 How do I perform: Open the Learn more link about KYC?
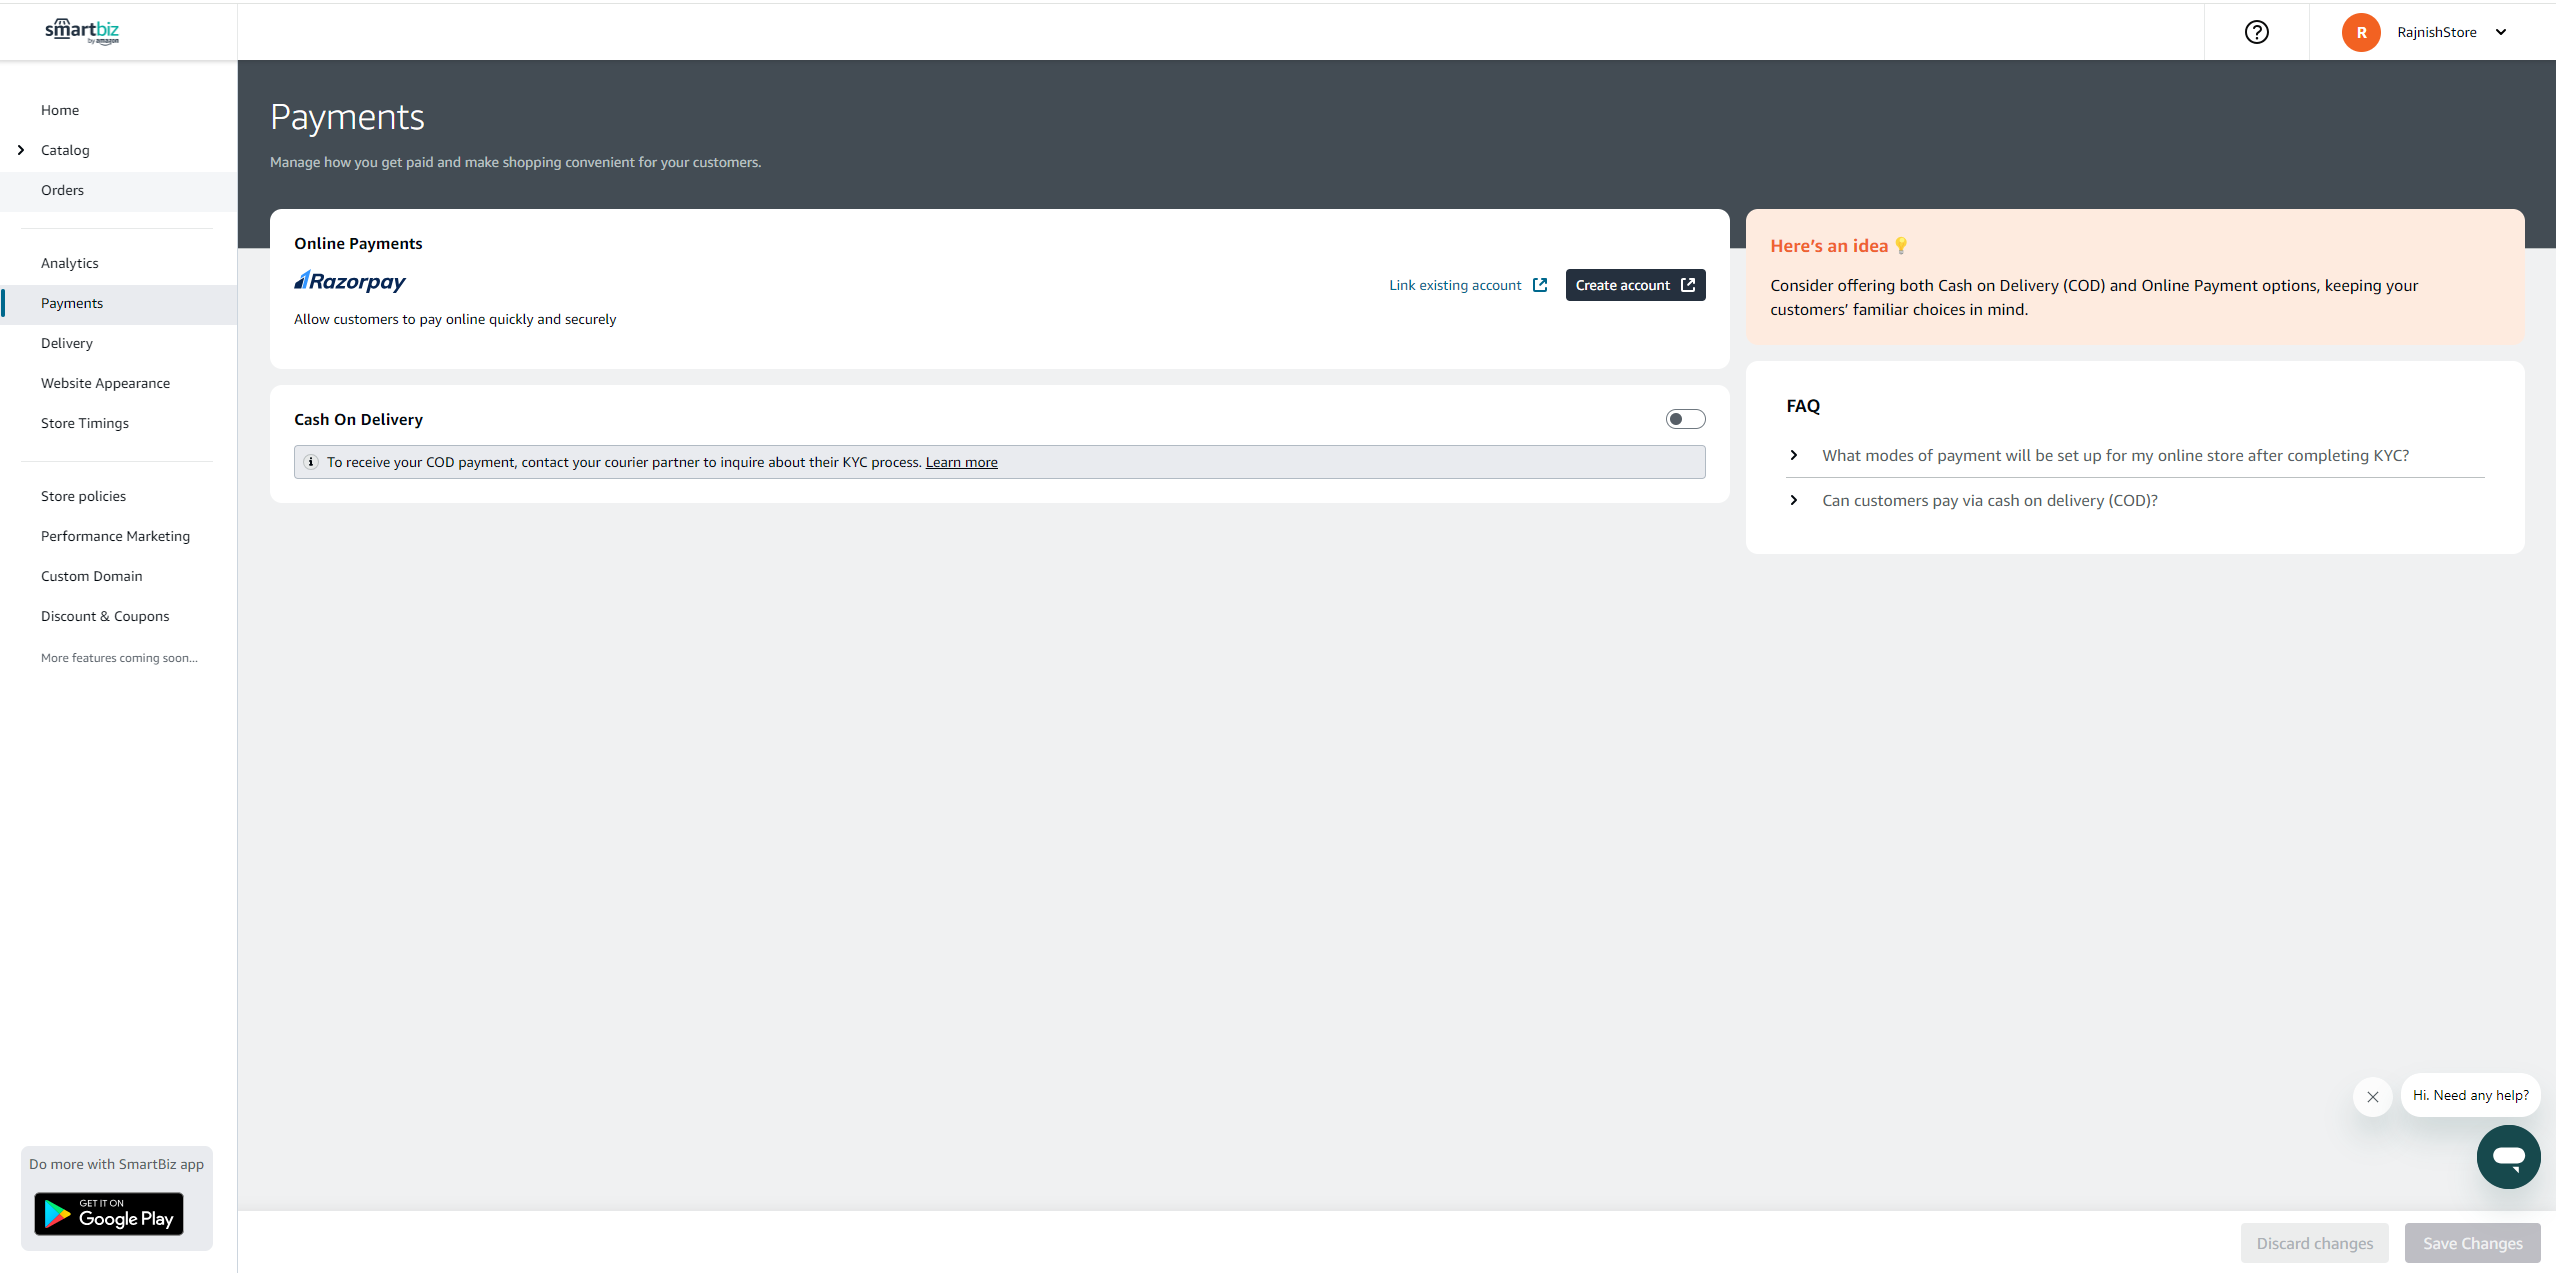point(960,462)
